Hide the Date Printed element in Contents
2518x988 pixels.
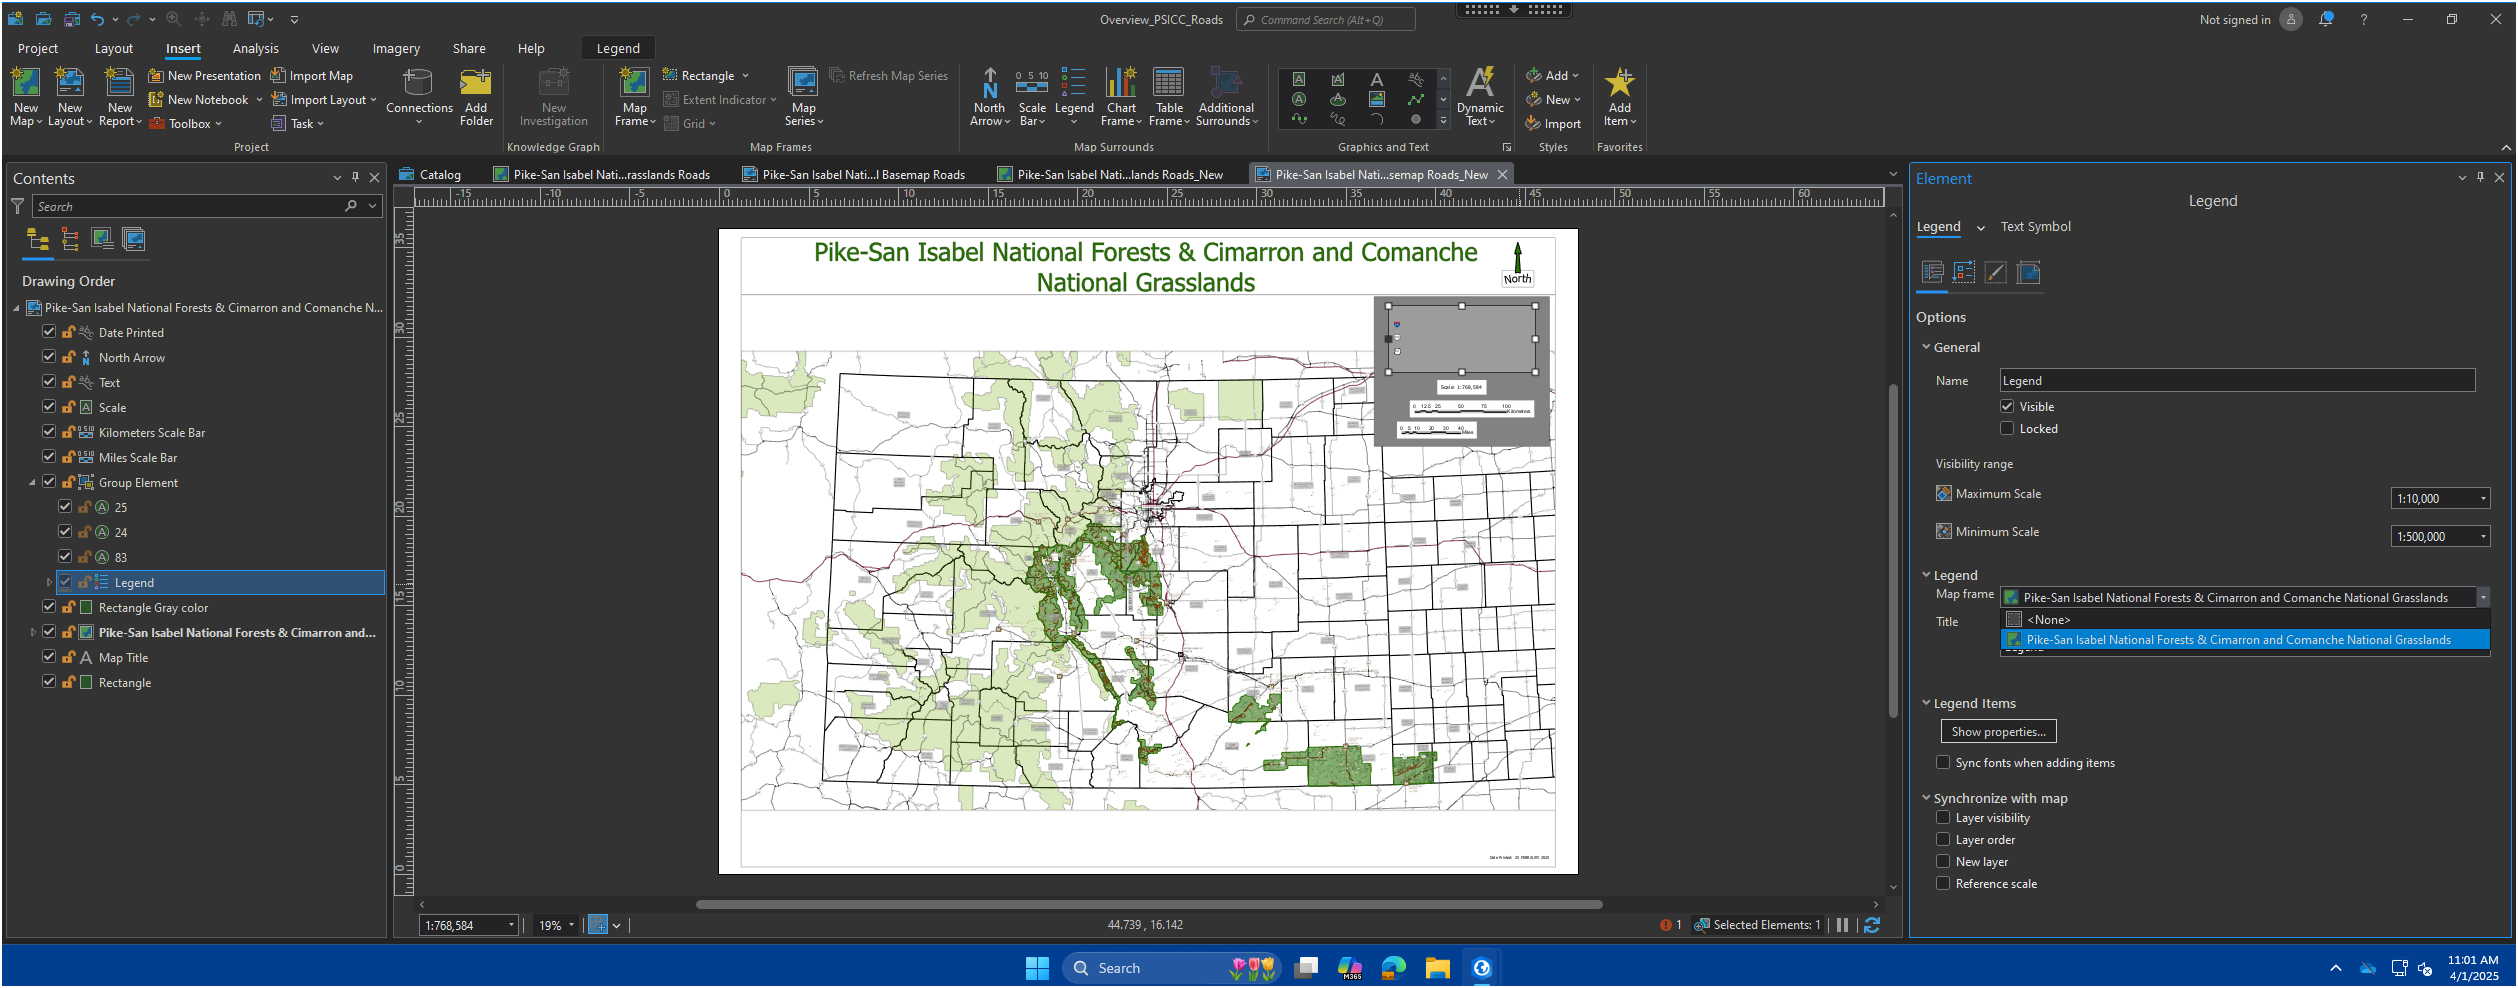click(49, 332)
